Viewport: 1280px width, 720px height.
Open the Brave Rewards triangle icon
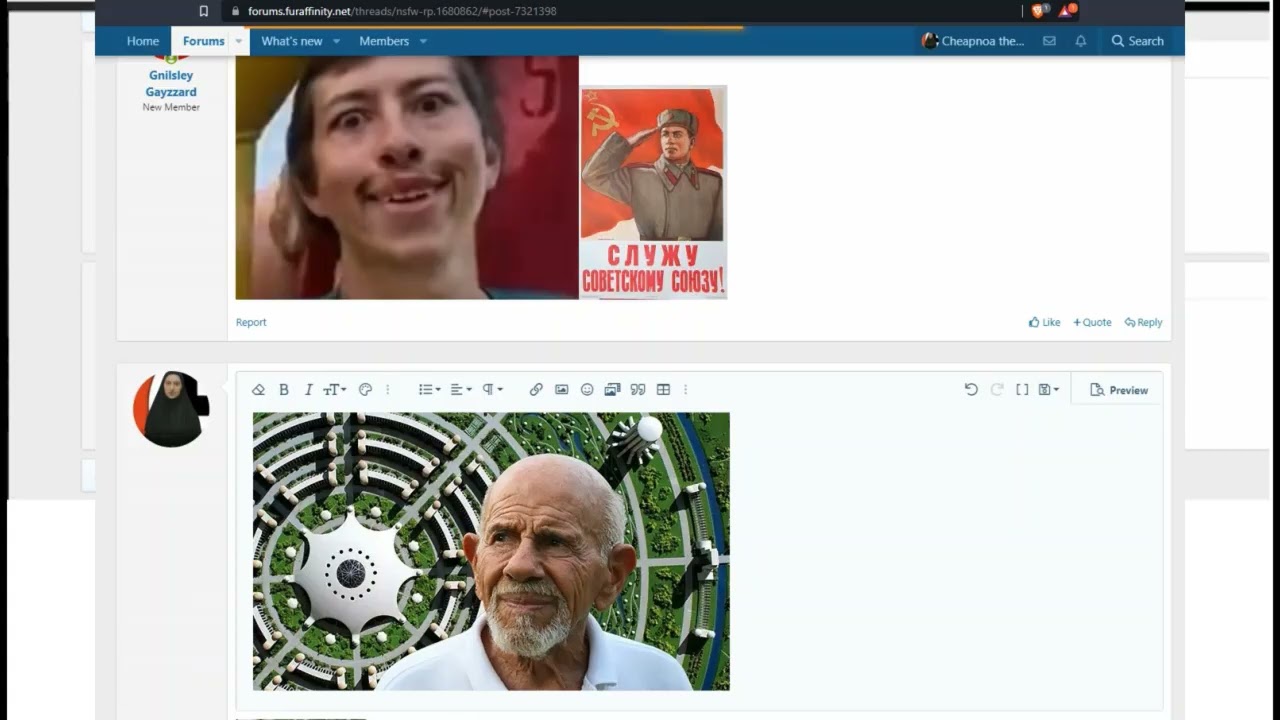click(1066, 11)
